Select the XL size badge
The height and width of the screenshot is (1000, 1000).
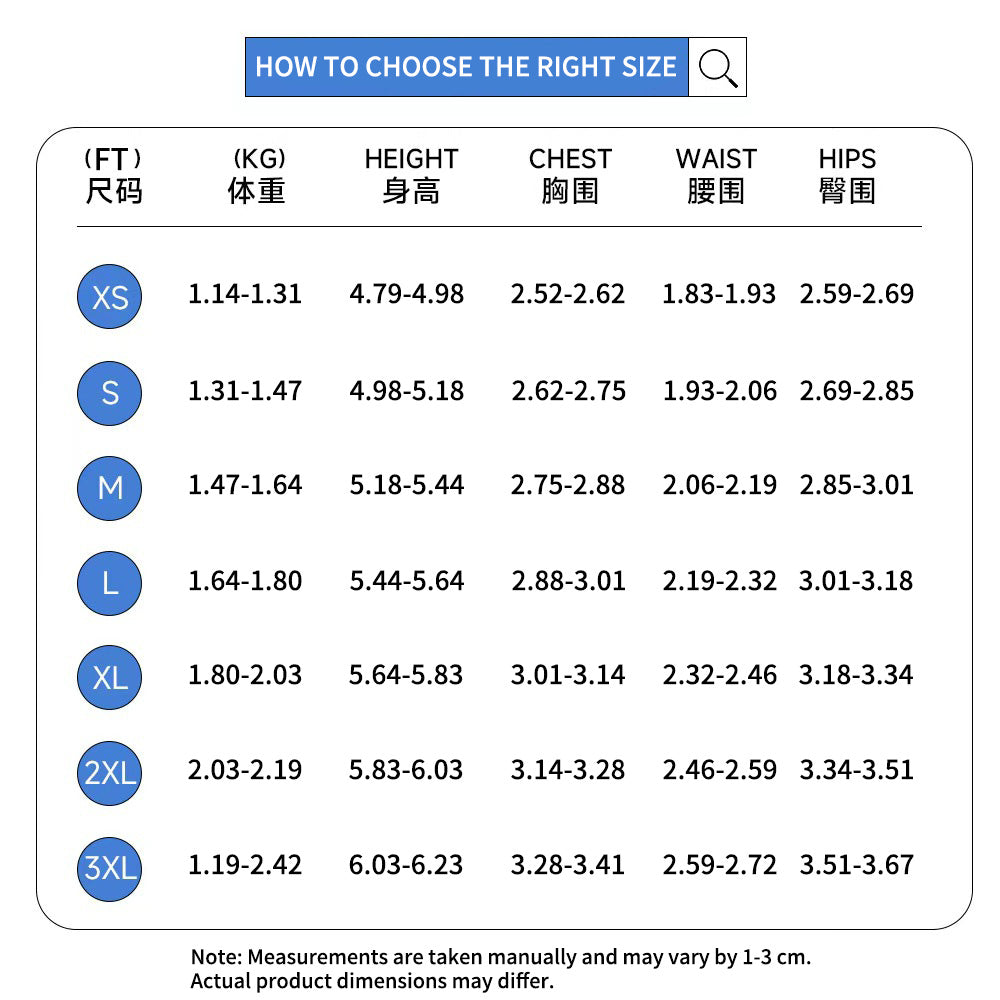point(110,677)
